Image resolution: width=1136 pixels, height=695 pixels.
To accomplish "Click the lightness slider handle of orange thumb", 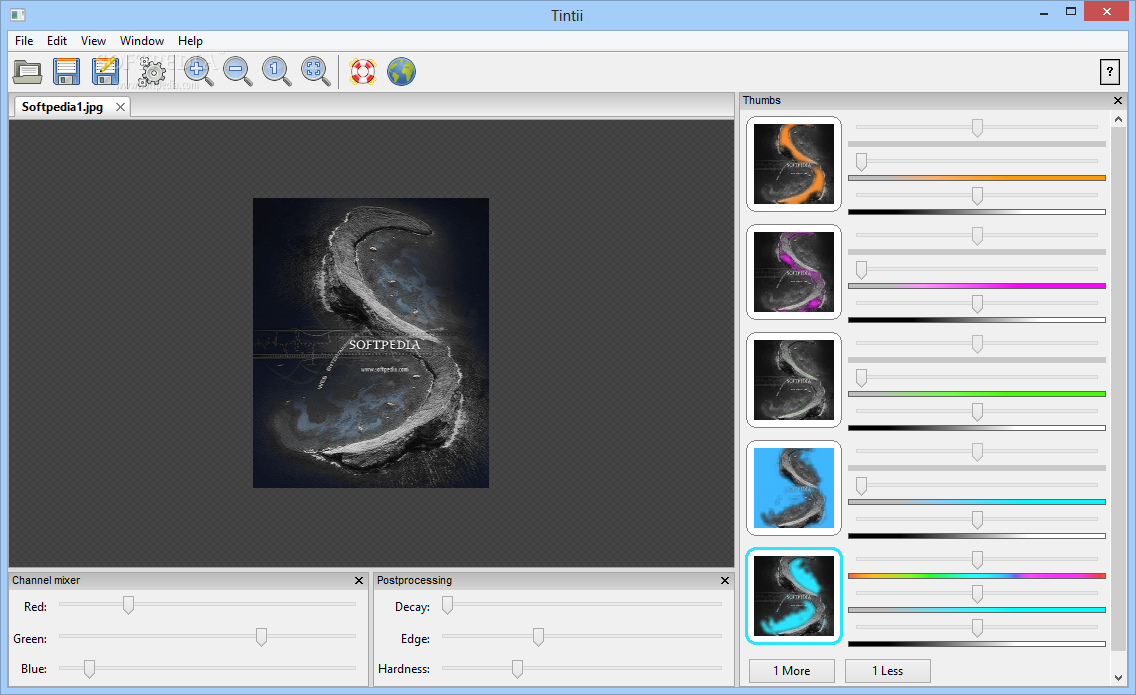I will [977, 196].
